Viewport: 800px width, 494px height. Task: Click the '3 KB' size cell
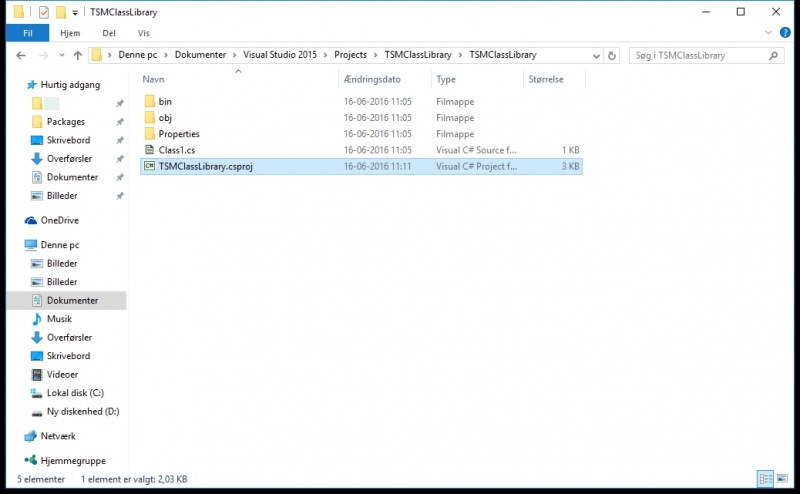[x=570, y=166]
